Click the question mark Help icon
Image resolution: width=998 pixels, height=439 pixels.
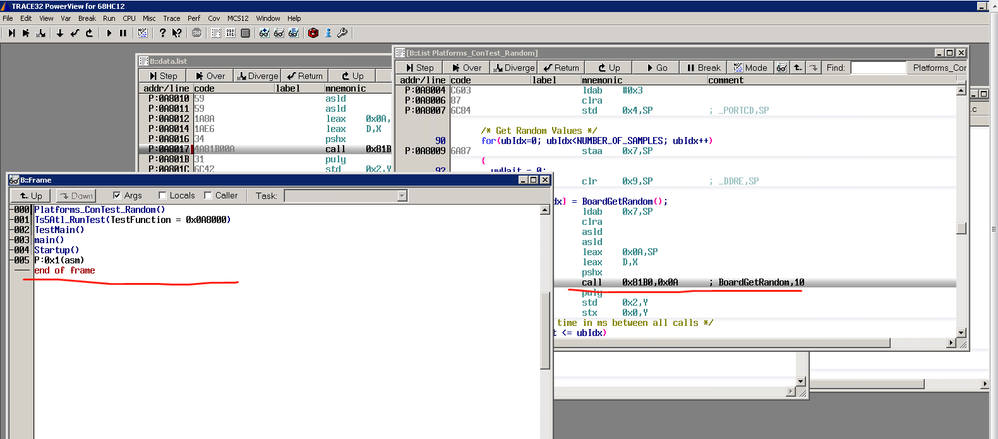point(162,33)
